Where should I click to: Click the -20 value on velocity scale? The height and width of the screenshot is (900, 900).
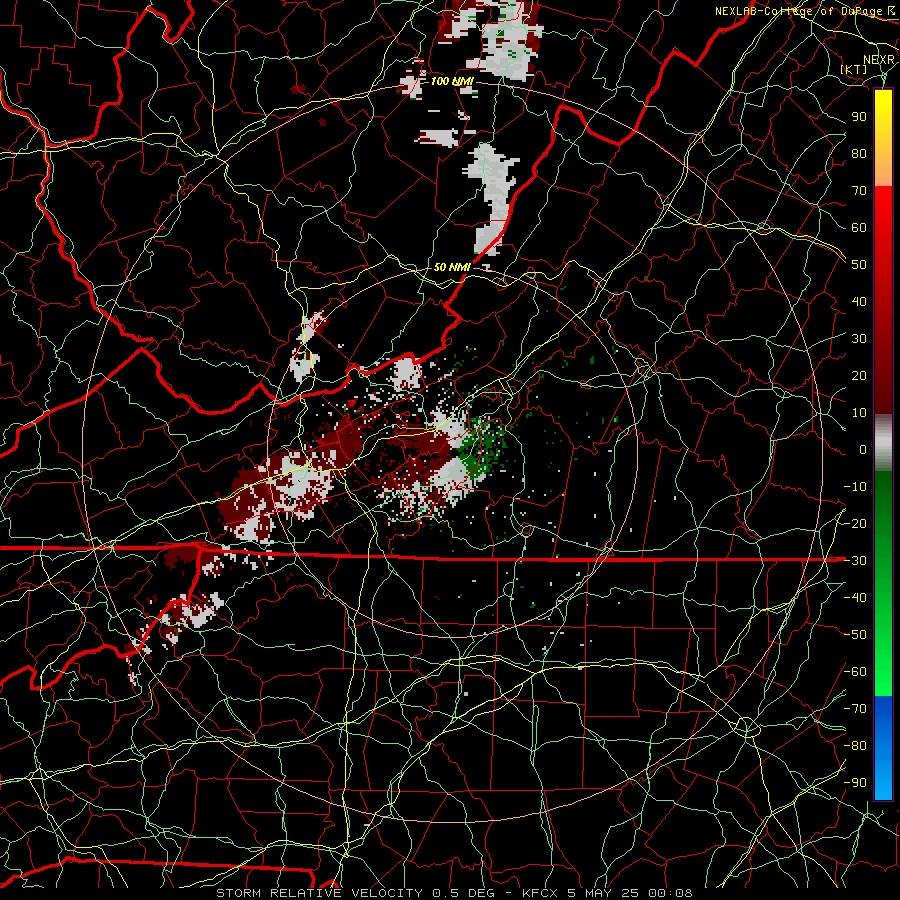pyautogui.click(x=855, y=524)
